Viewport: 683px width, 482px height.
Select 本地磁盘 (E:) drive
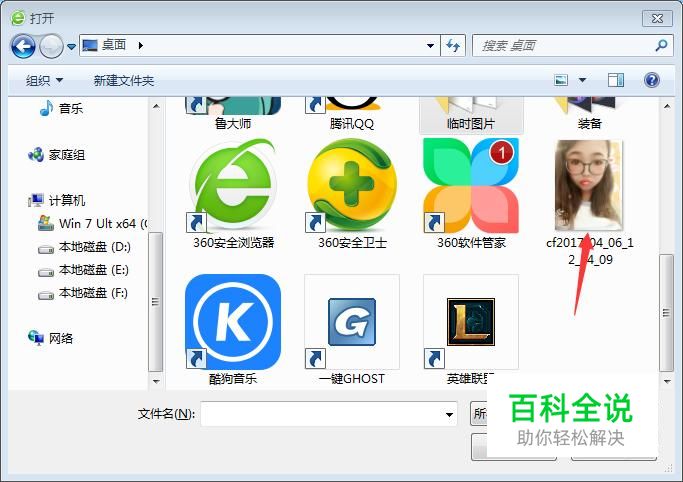click(83, 270)
